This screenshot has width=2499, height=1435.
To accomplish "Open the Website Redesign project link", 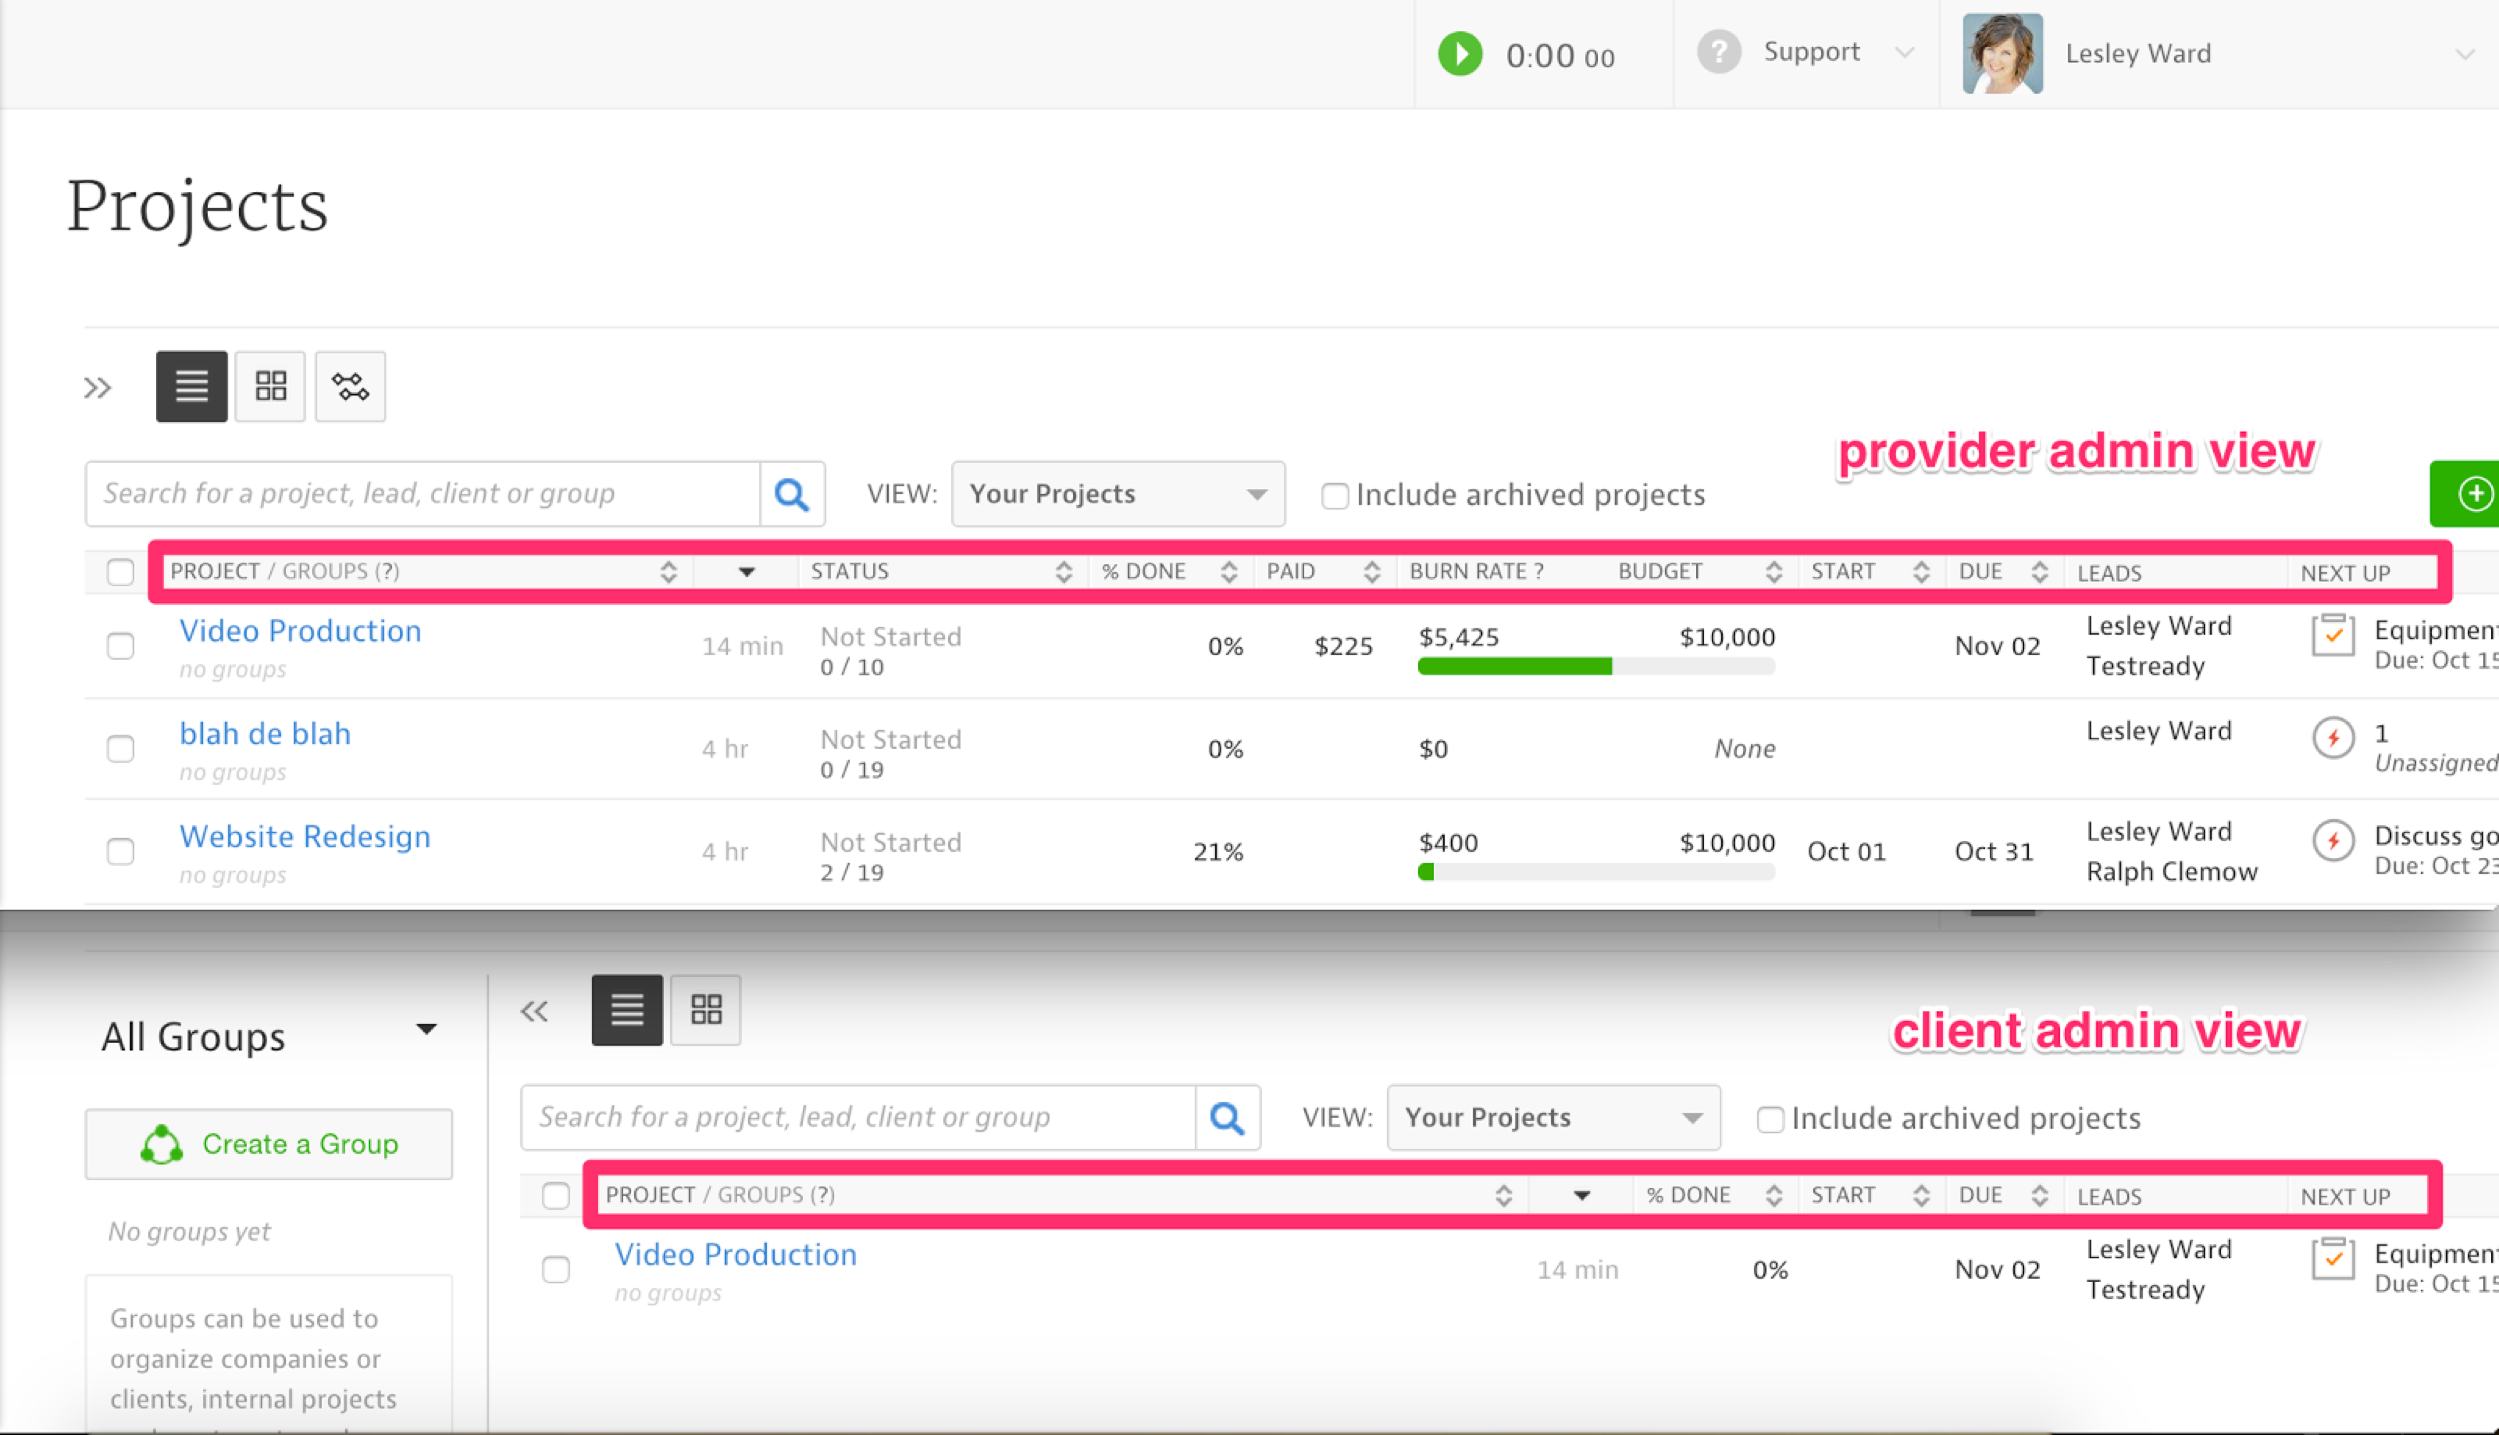I will point(304,836).
